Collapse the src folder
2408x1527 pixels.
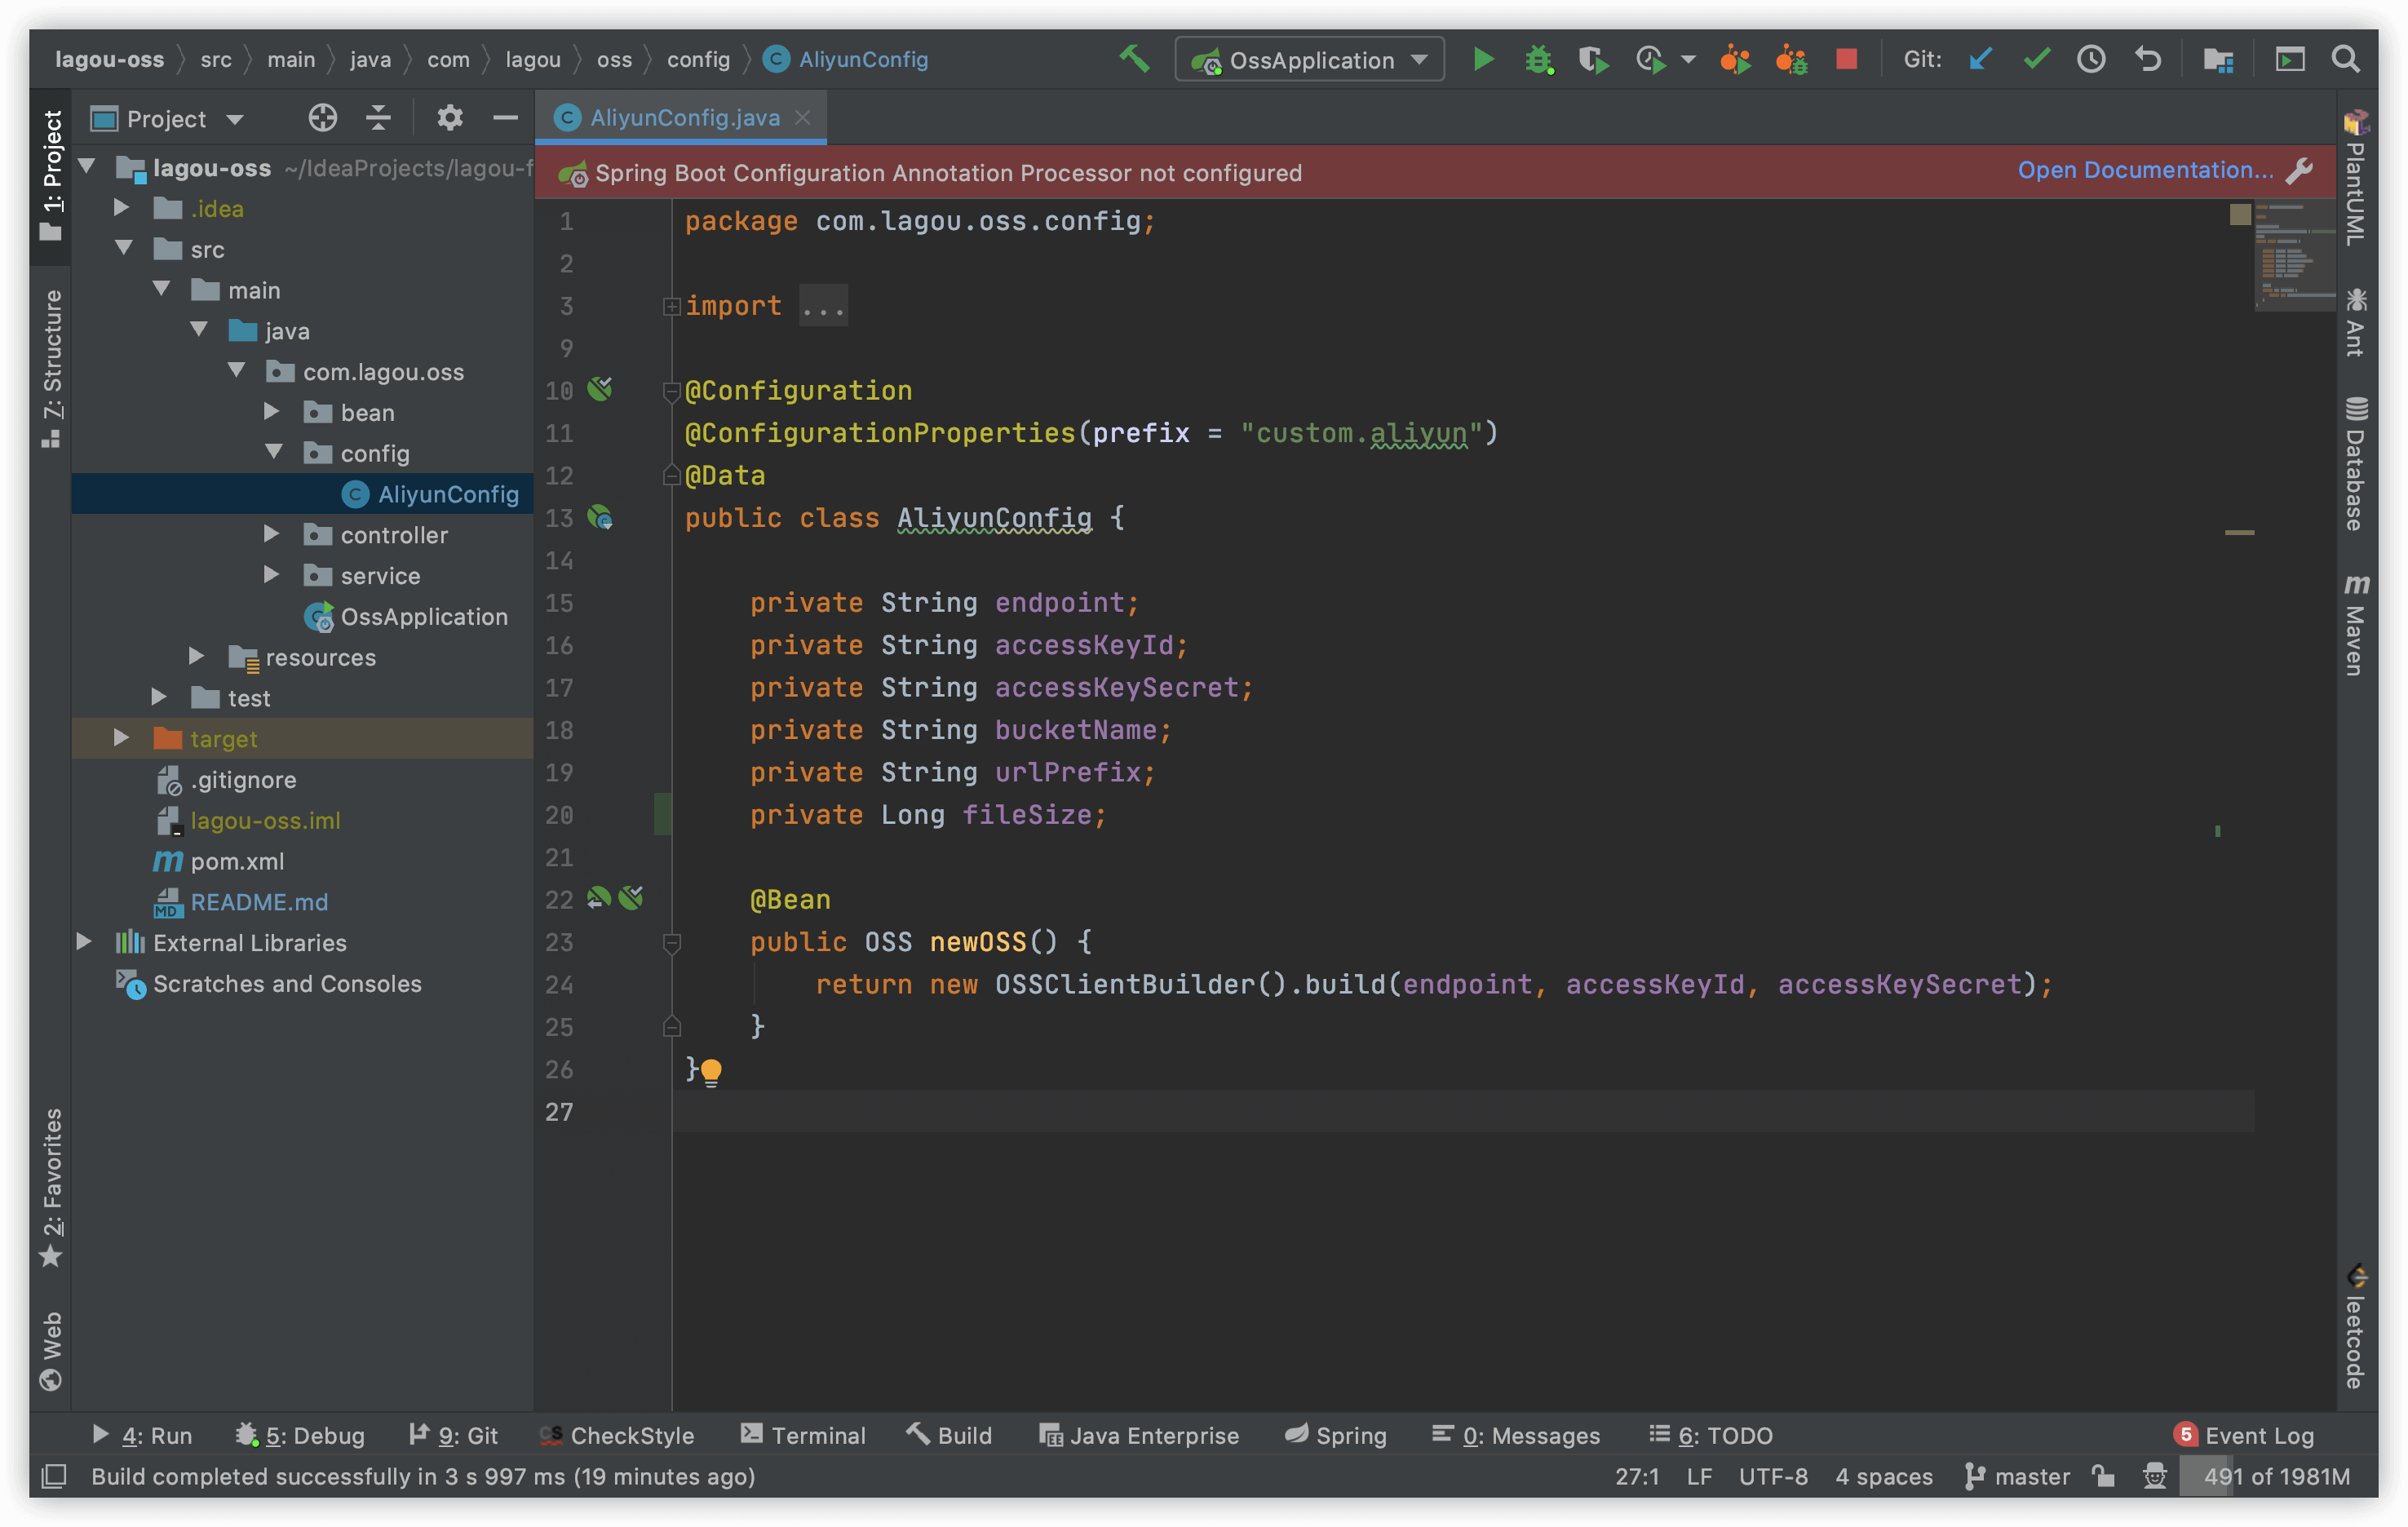point(123,249)
